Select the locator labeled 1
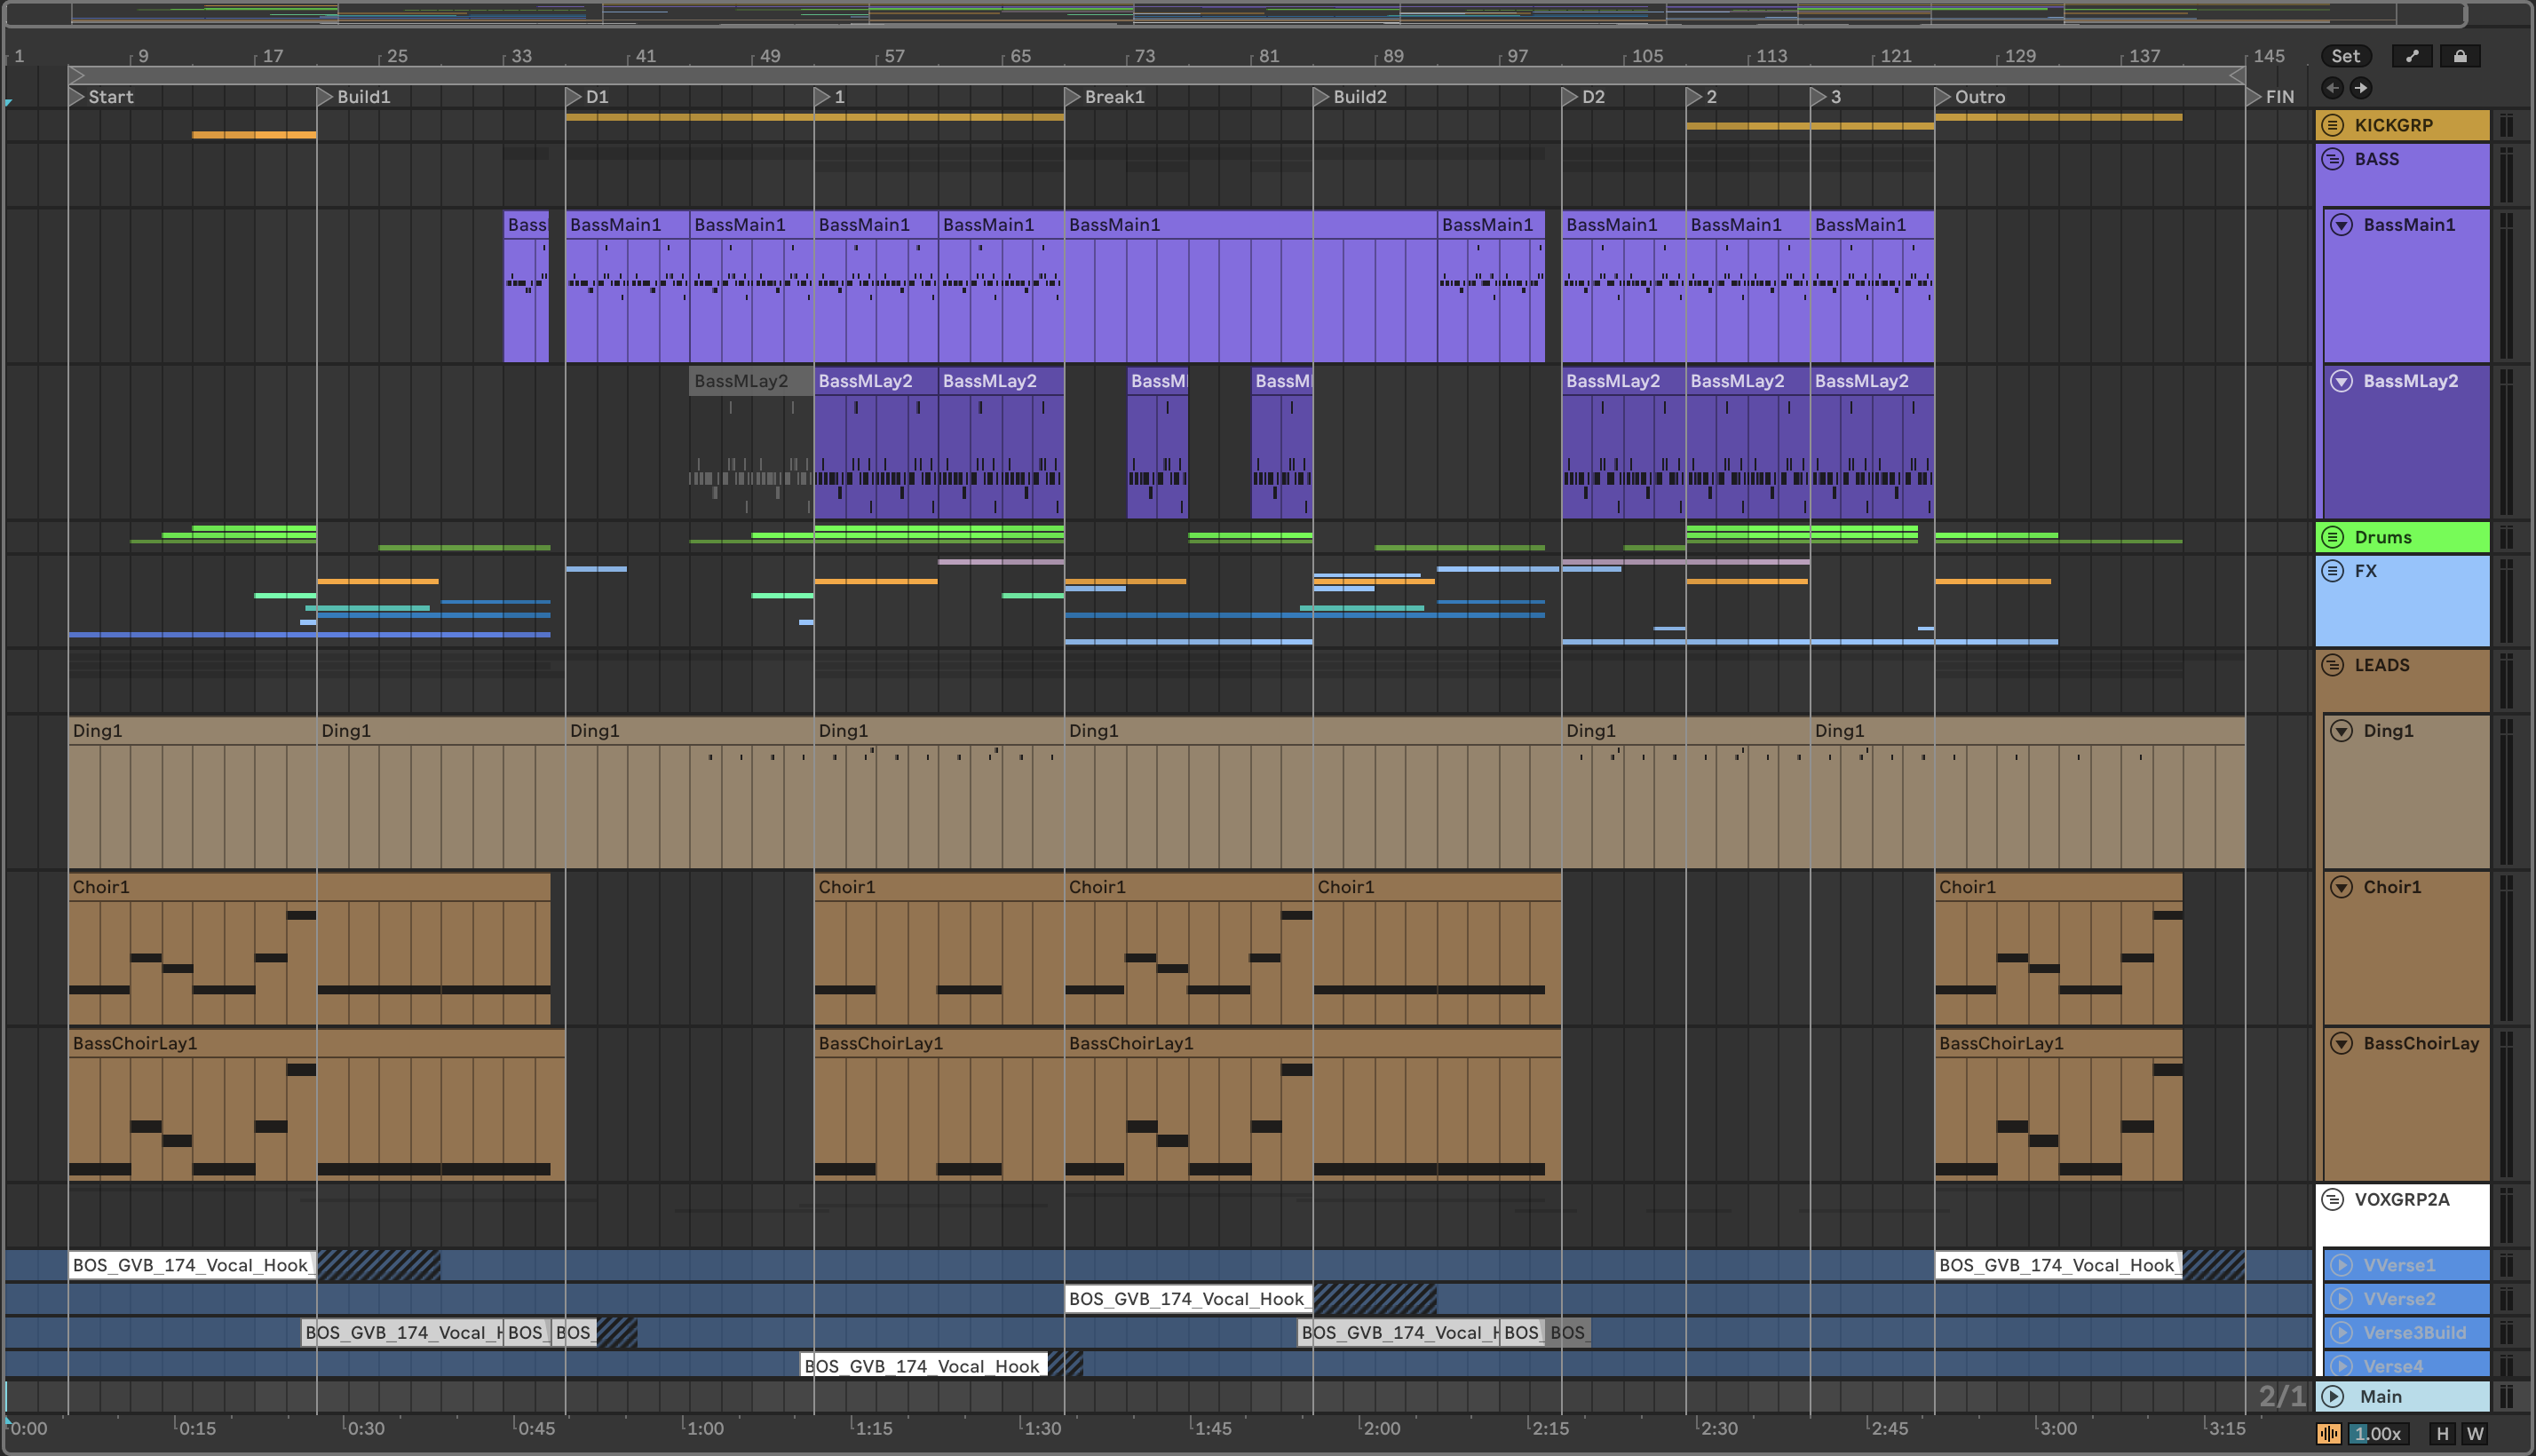 click(x=830, y=97)
